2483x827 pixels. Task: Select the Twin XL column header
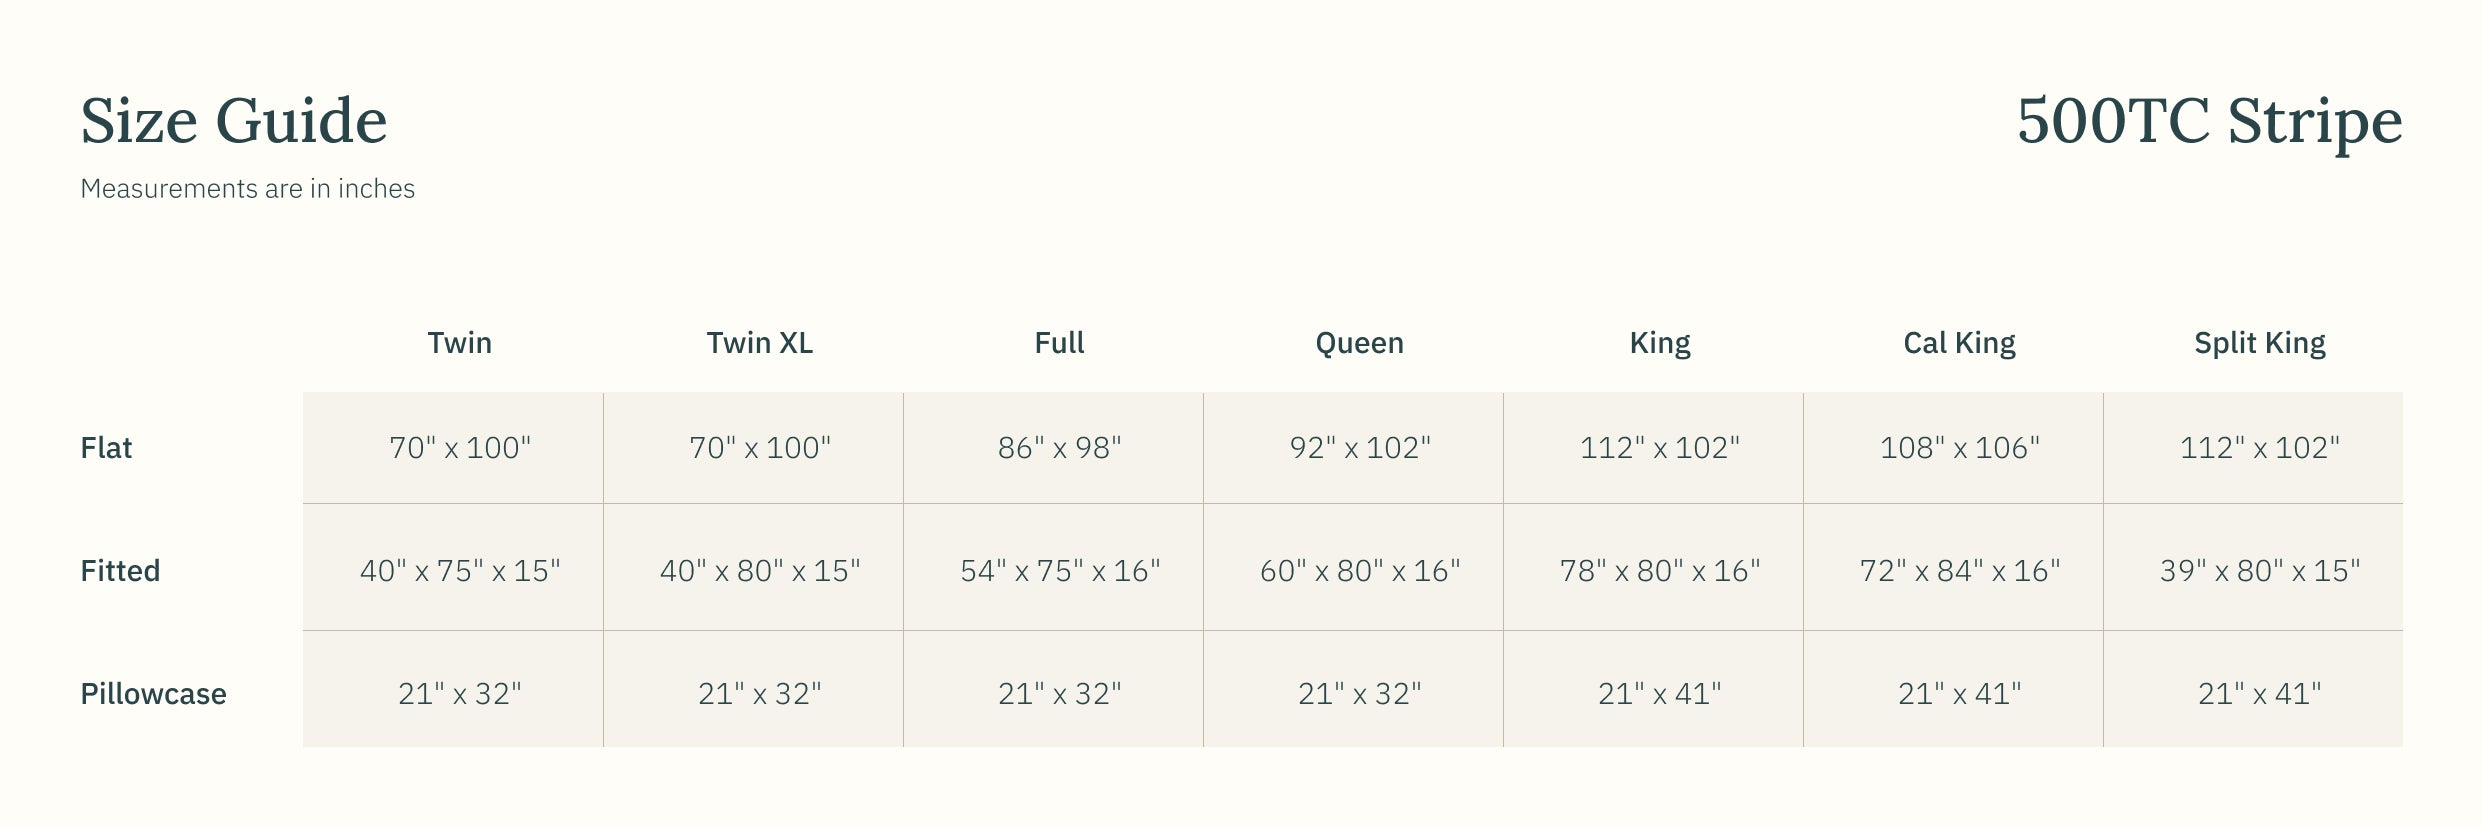(759, 343)
